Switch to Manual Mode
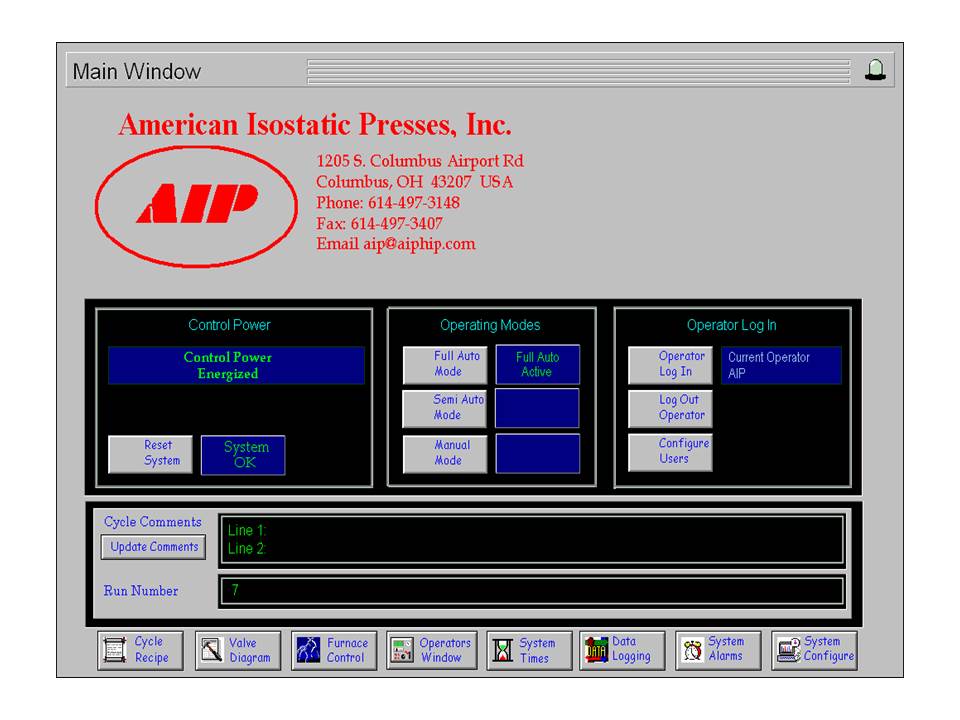The height and width of the screenshot is (720, 960). click(445, 453)
